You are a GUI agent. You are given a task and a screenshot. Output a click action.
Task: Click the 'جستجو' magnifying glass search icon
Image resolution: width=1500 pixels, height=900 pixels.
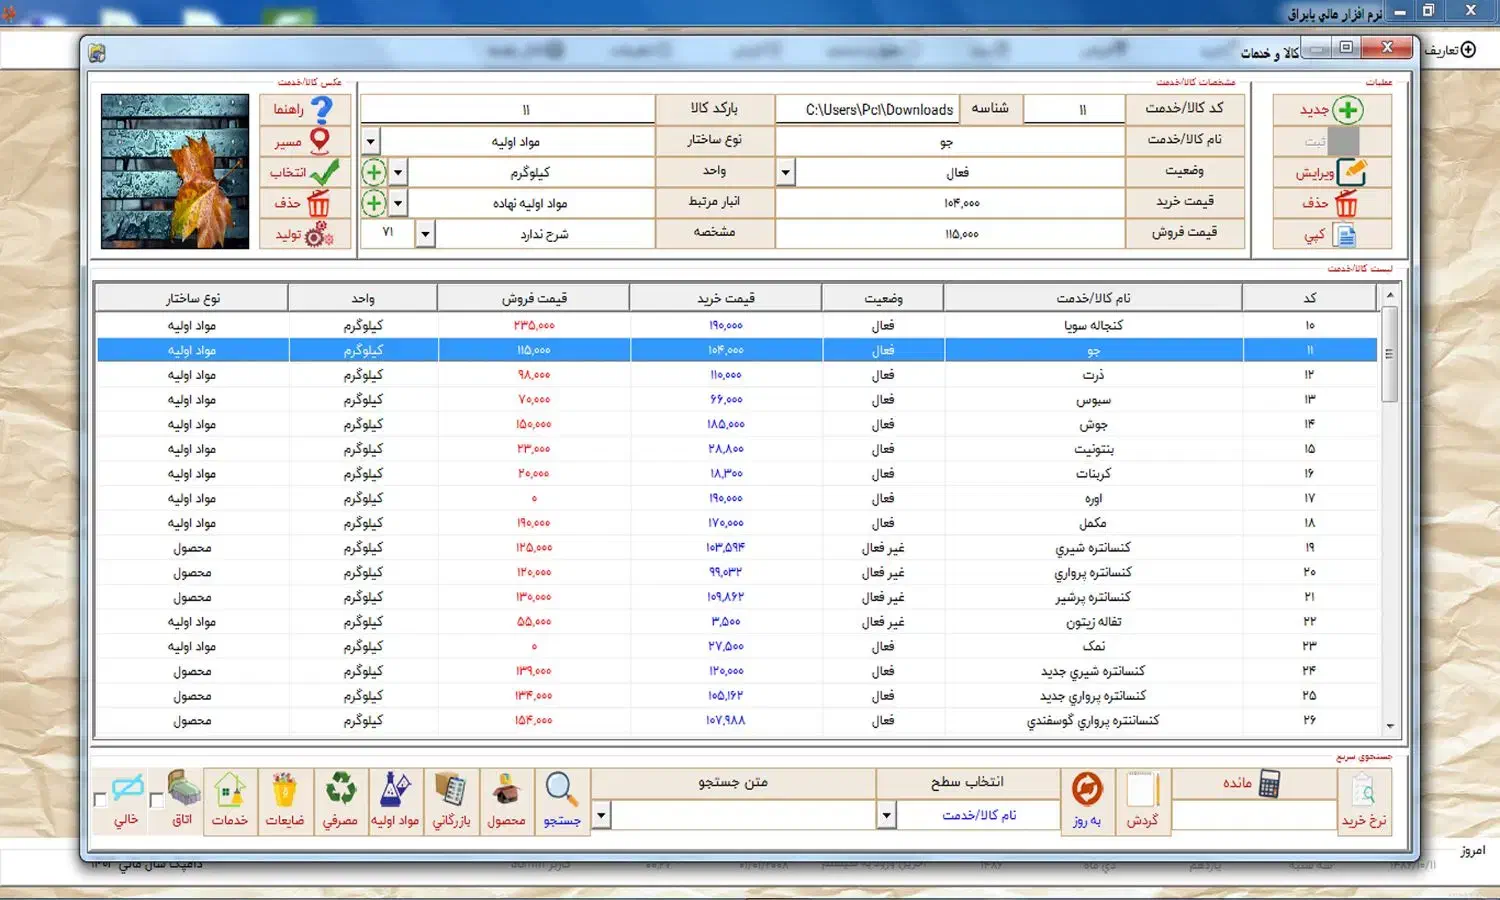pyautogui.click(x=561, y=790)
